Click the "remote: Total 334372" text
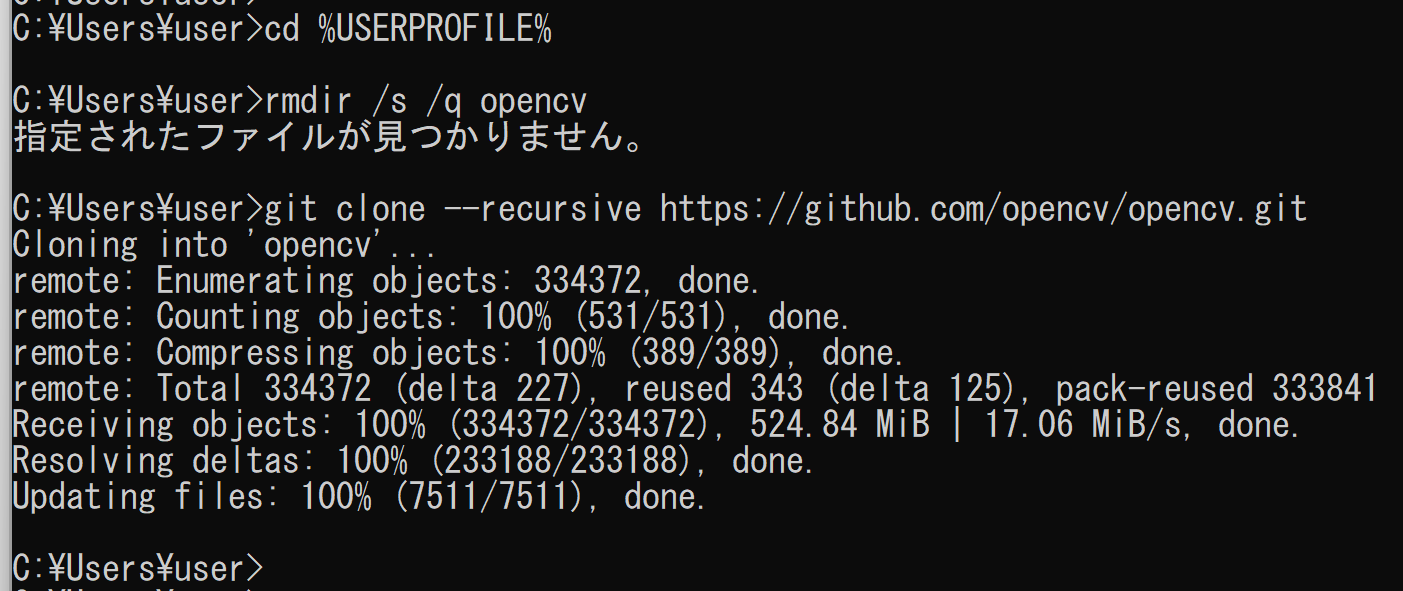Image resolution: width=1403 pixels, height=591 pixels. (192, 389)
